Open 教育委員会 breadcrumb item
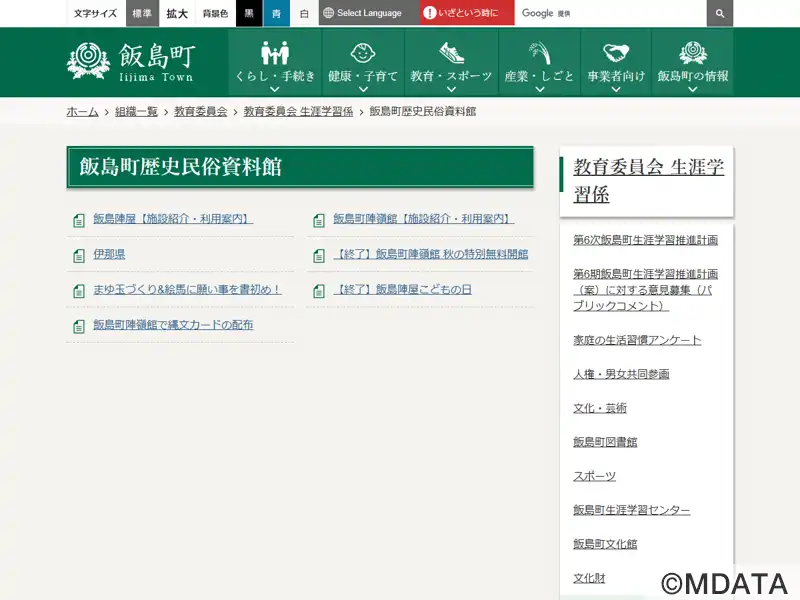This screenshot has width=800, height=600. point(200,111)
